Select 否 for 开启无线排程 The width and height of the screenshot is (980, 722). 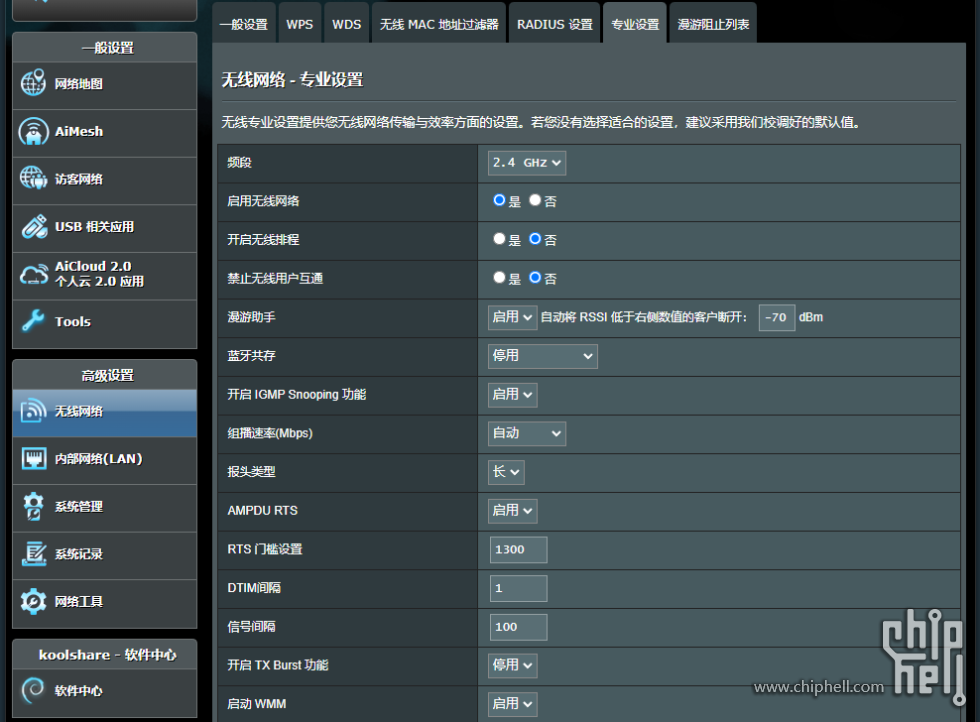535,239
